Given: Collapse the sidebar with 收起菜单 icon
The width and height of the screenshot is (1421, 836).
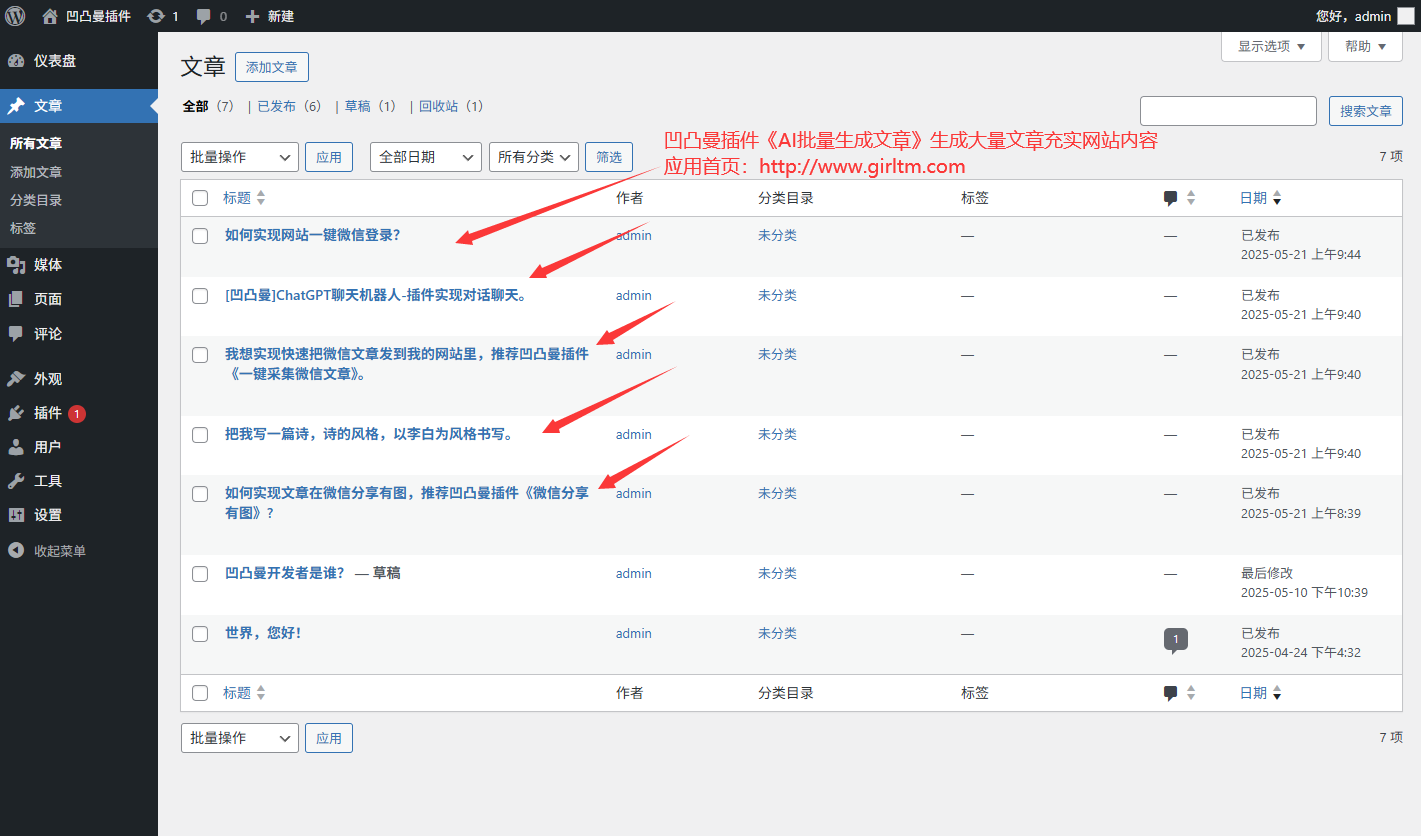Looking at the screenshot, I should click(16, 550).
